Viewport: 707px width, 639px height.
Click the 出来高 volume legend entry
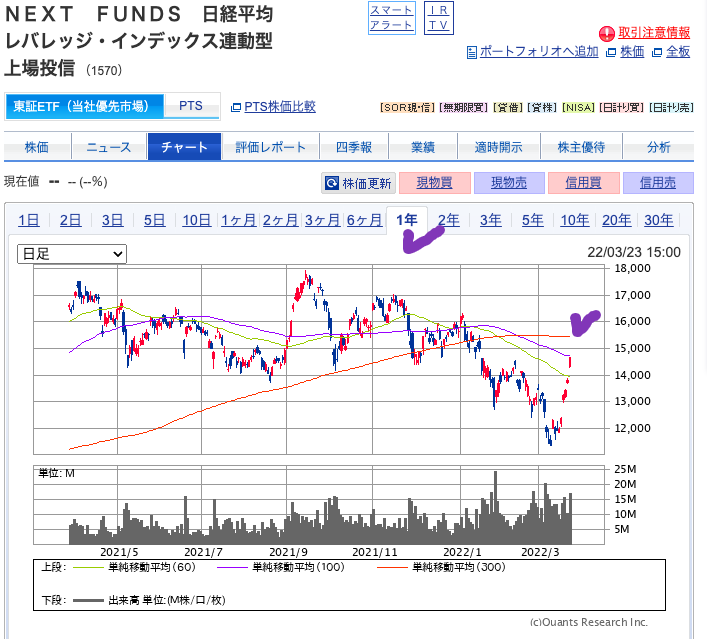click(149, 600)
